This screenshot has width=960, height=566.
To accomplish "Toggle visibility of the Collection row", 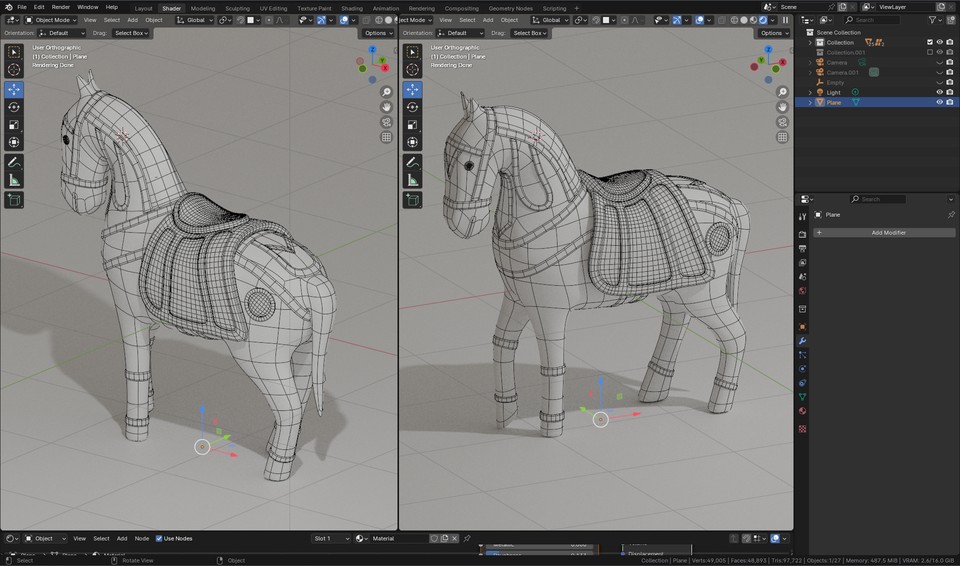I will 940,42.
